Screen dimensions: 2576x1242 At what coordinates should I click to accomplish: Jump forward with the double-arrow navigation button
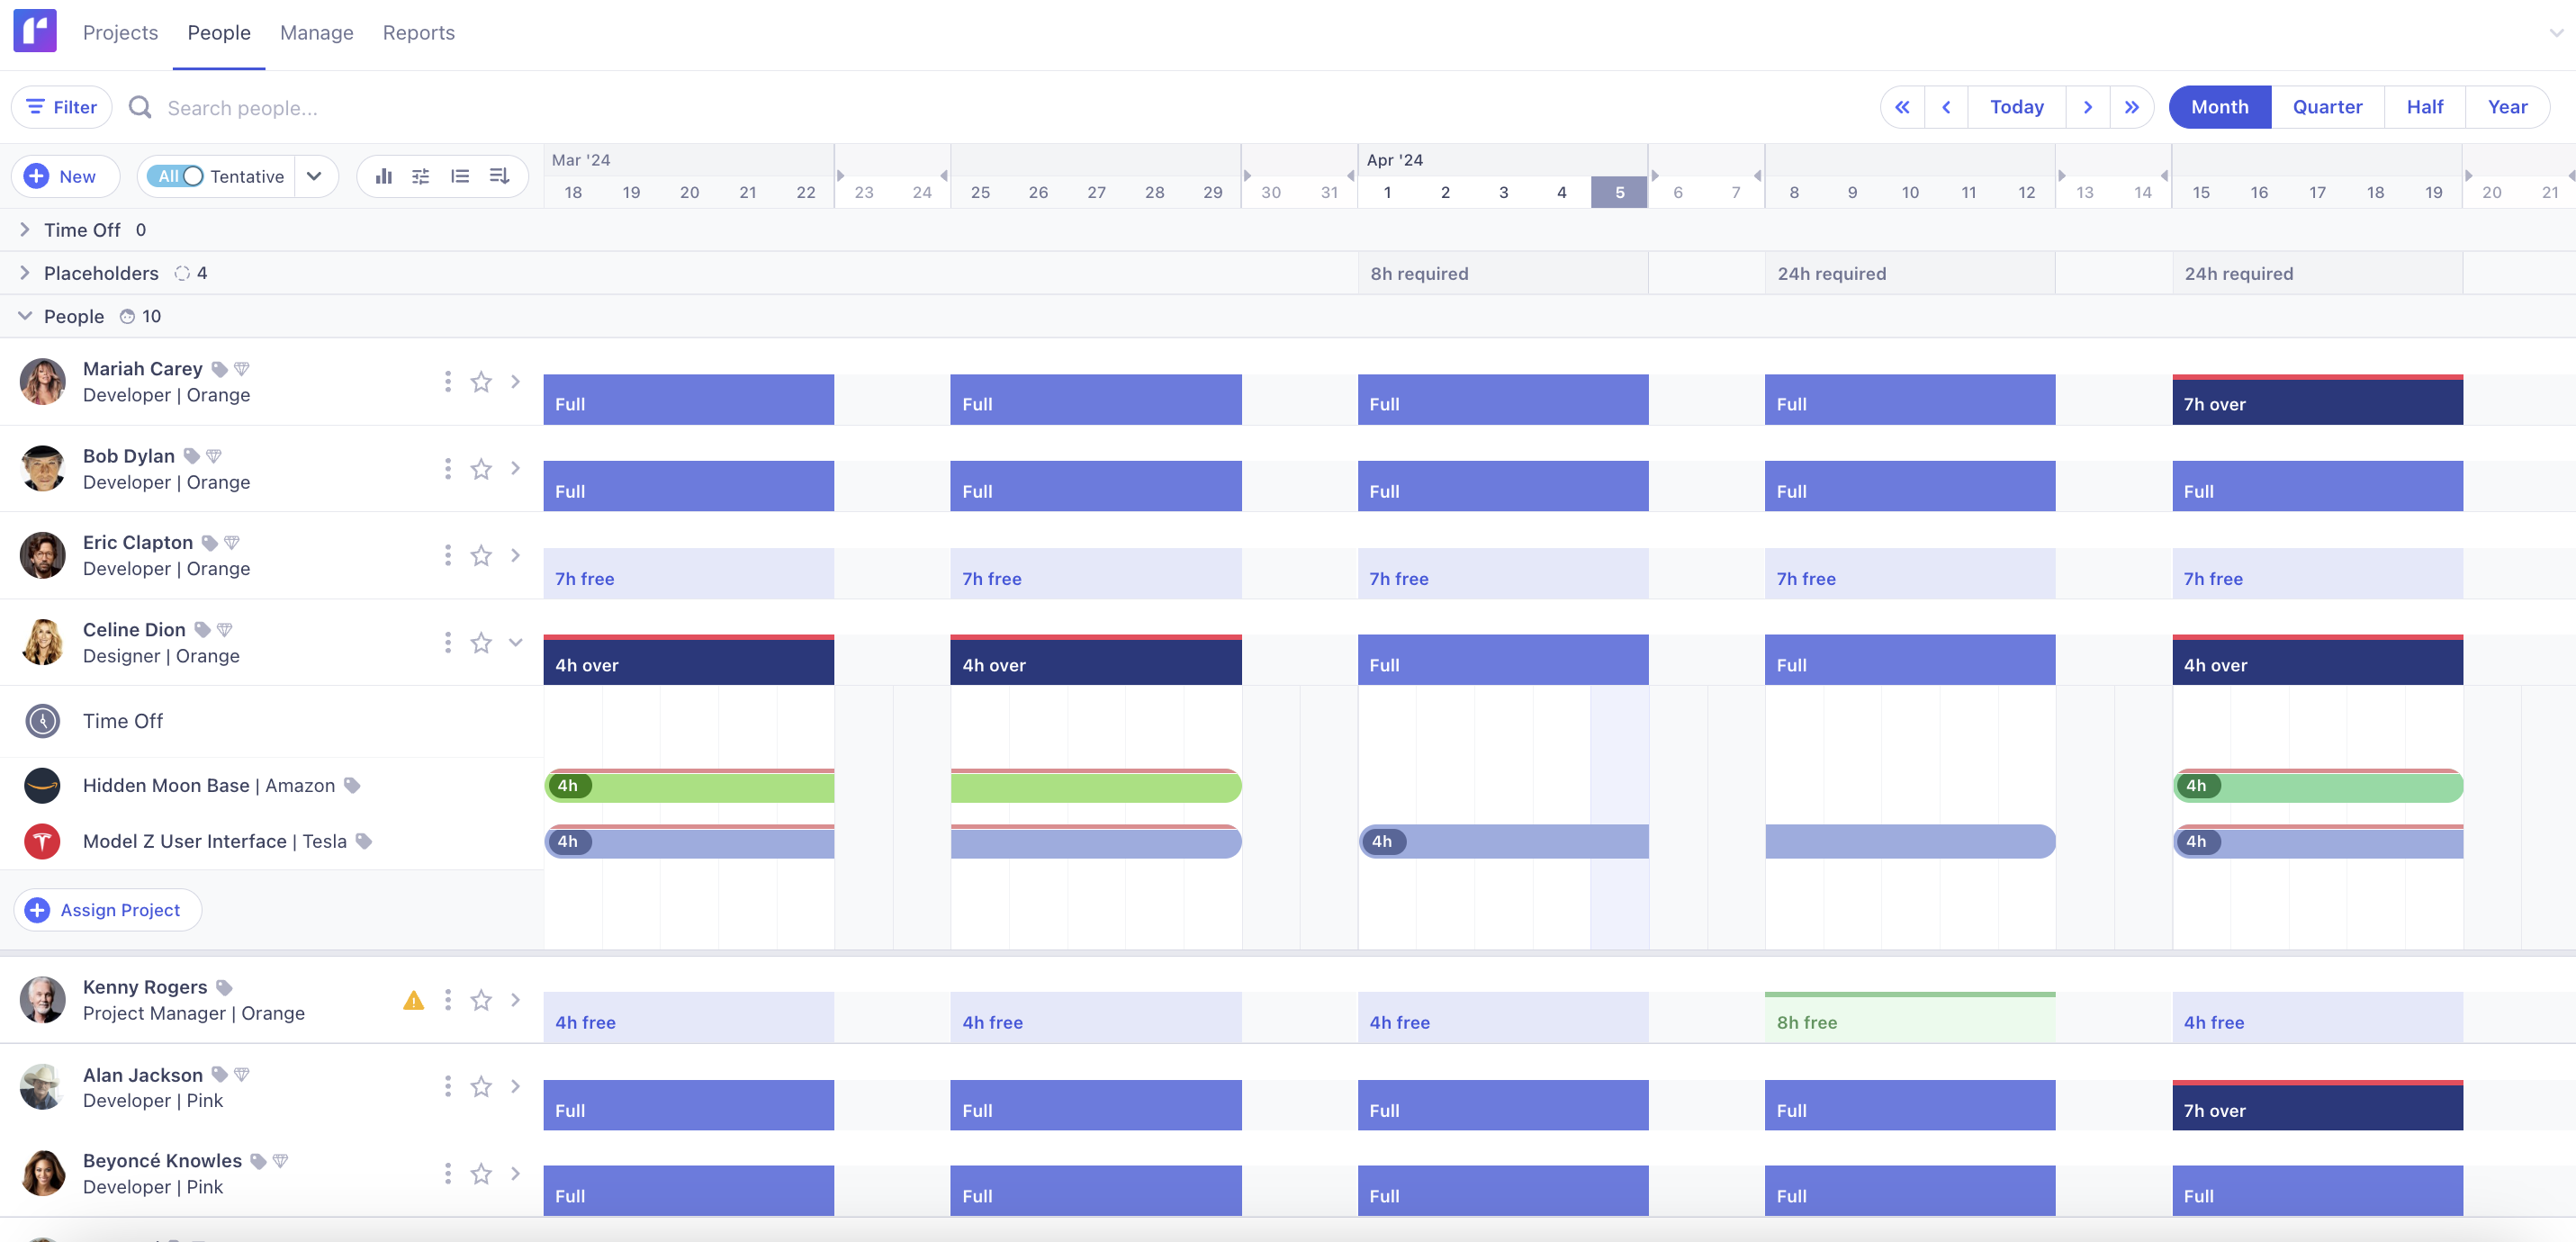tap(2131, 107)
